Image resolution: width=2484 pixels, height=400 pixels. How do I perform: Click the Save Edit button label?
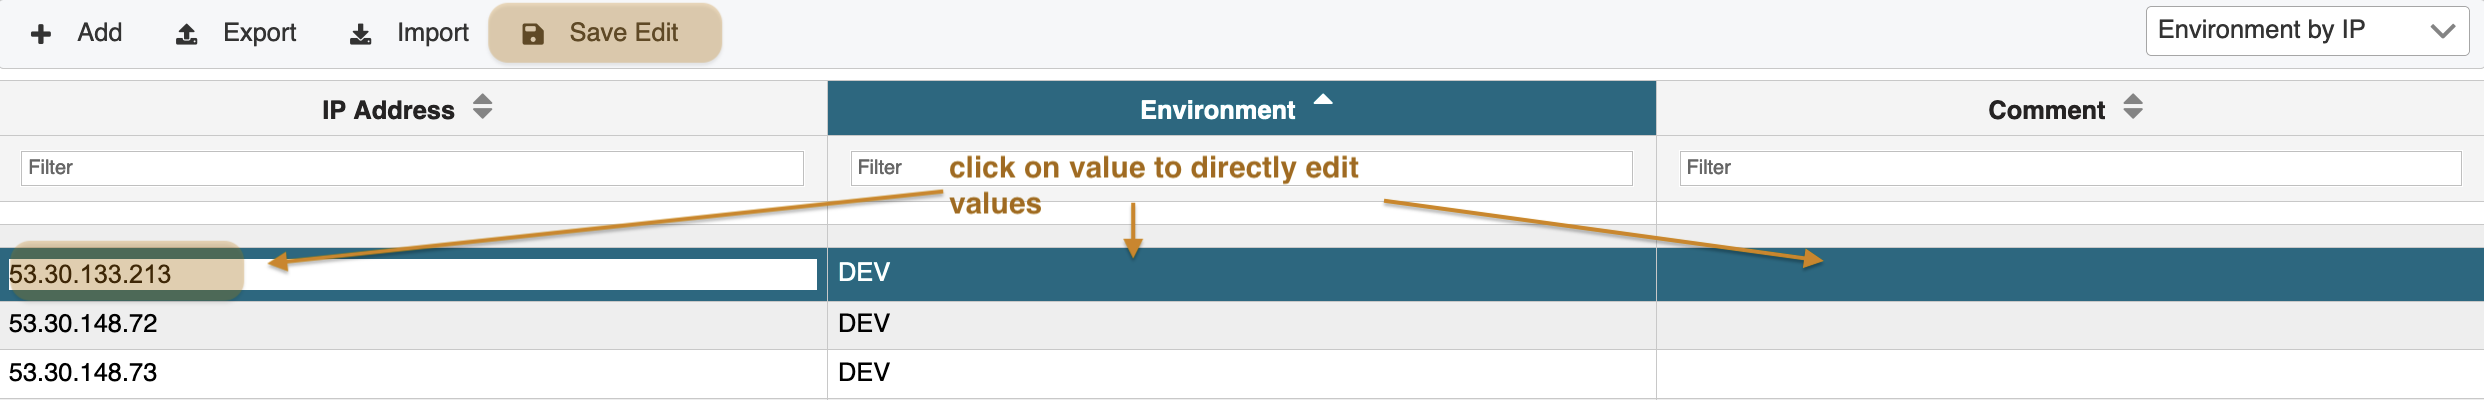pyautogui.click(x=623, y=33)
